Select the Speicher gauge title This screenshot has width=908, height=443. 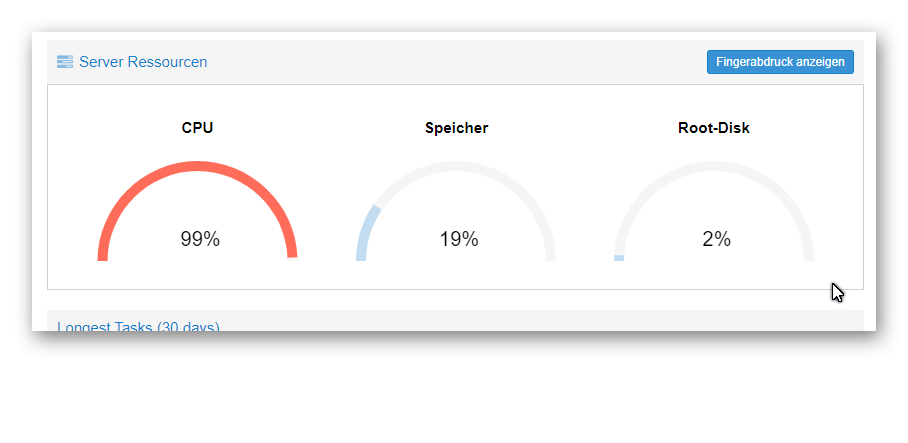pyautogui.click(x=456, y=128)
